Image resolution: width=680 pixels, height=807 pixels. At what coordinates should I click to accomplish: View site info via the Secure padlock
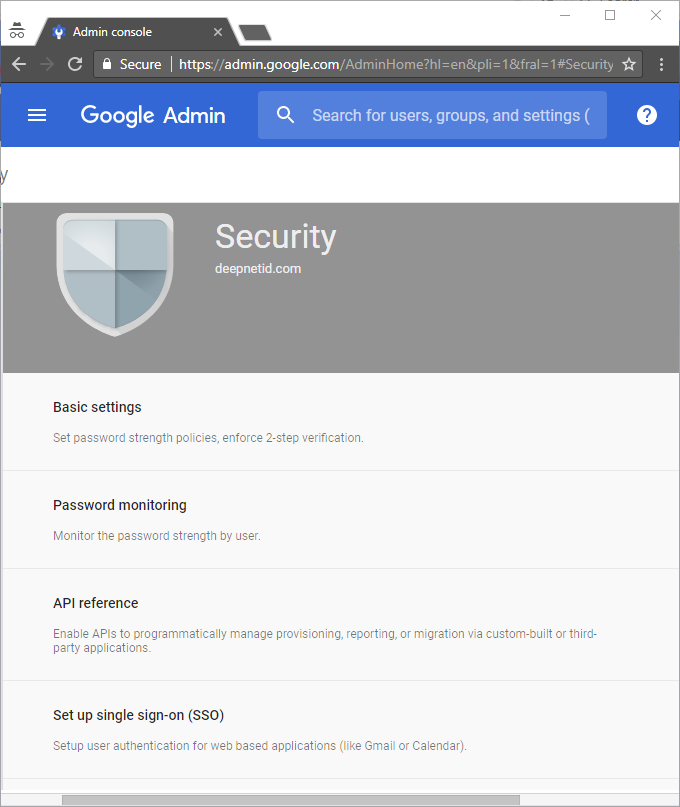107,64
